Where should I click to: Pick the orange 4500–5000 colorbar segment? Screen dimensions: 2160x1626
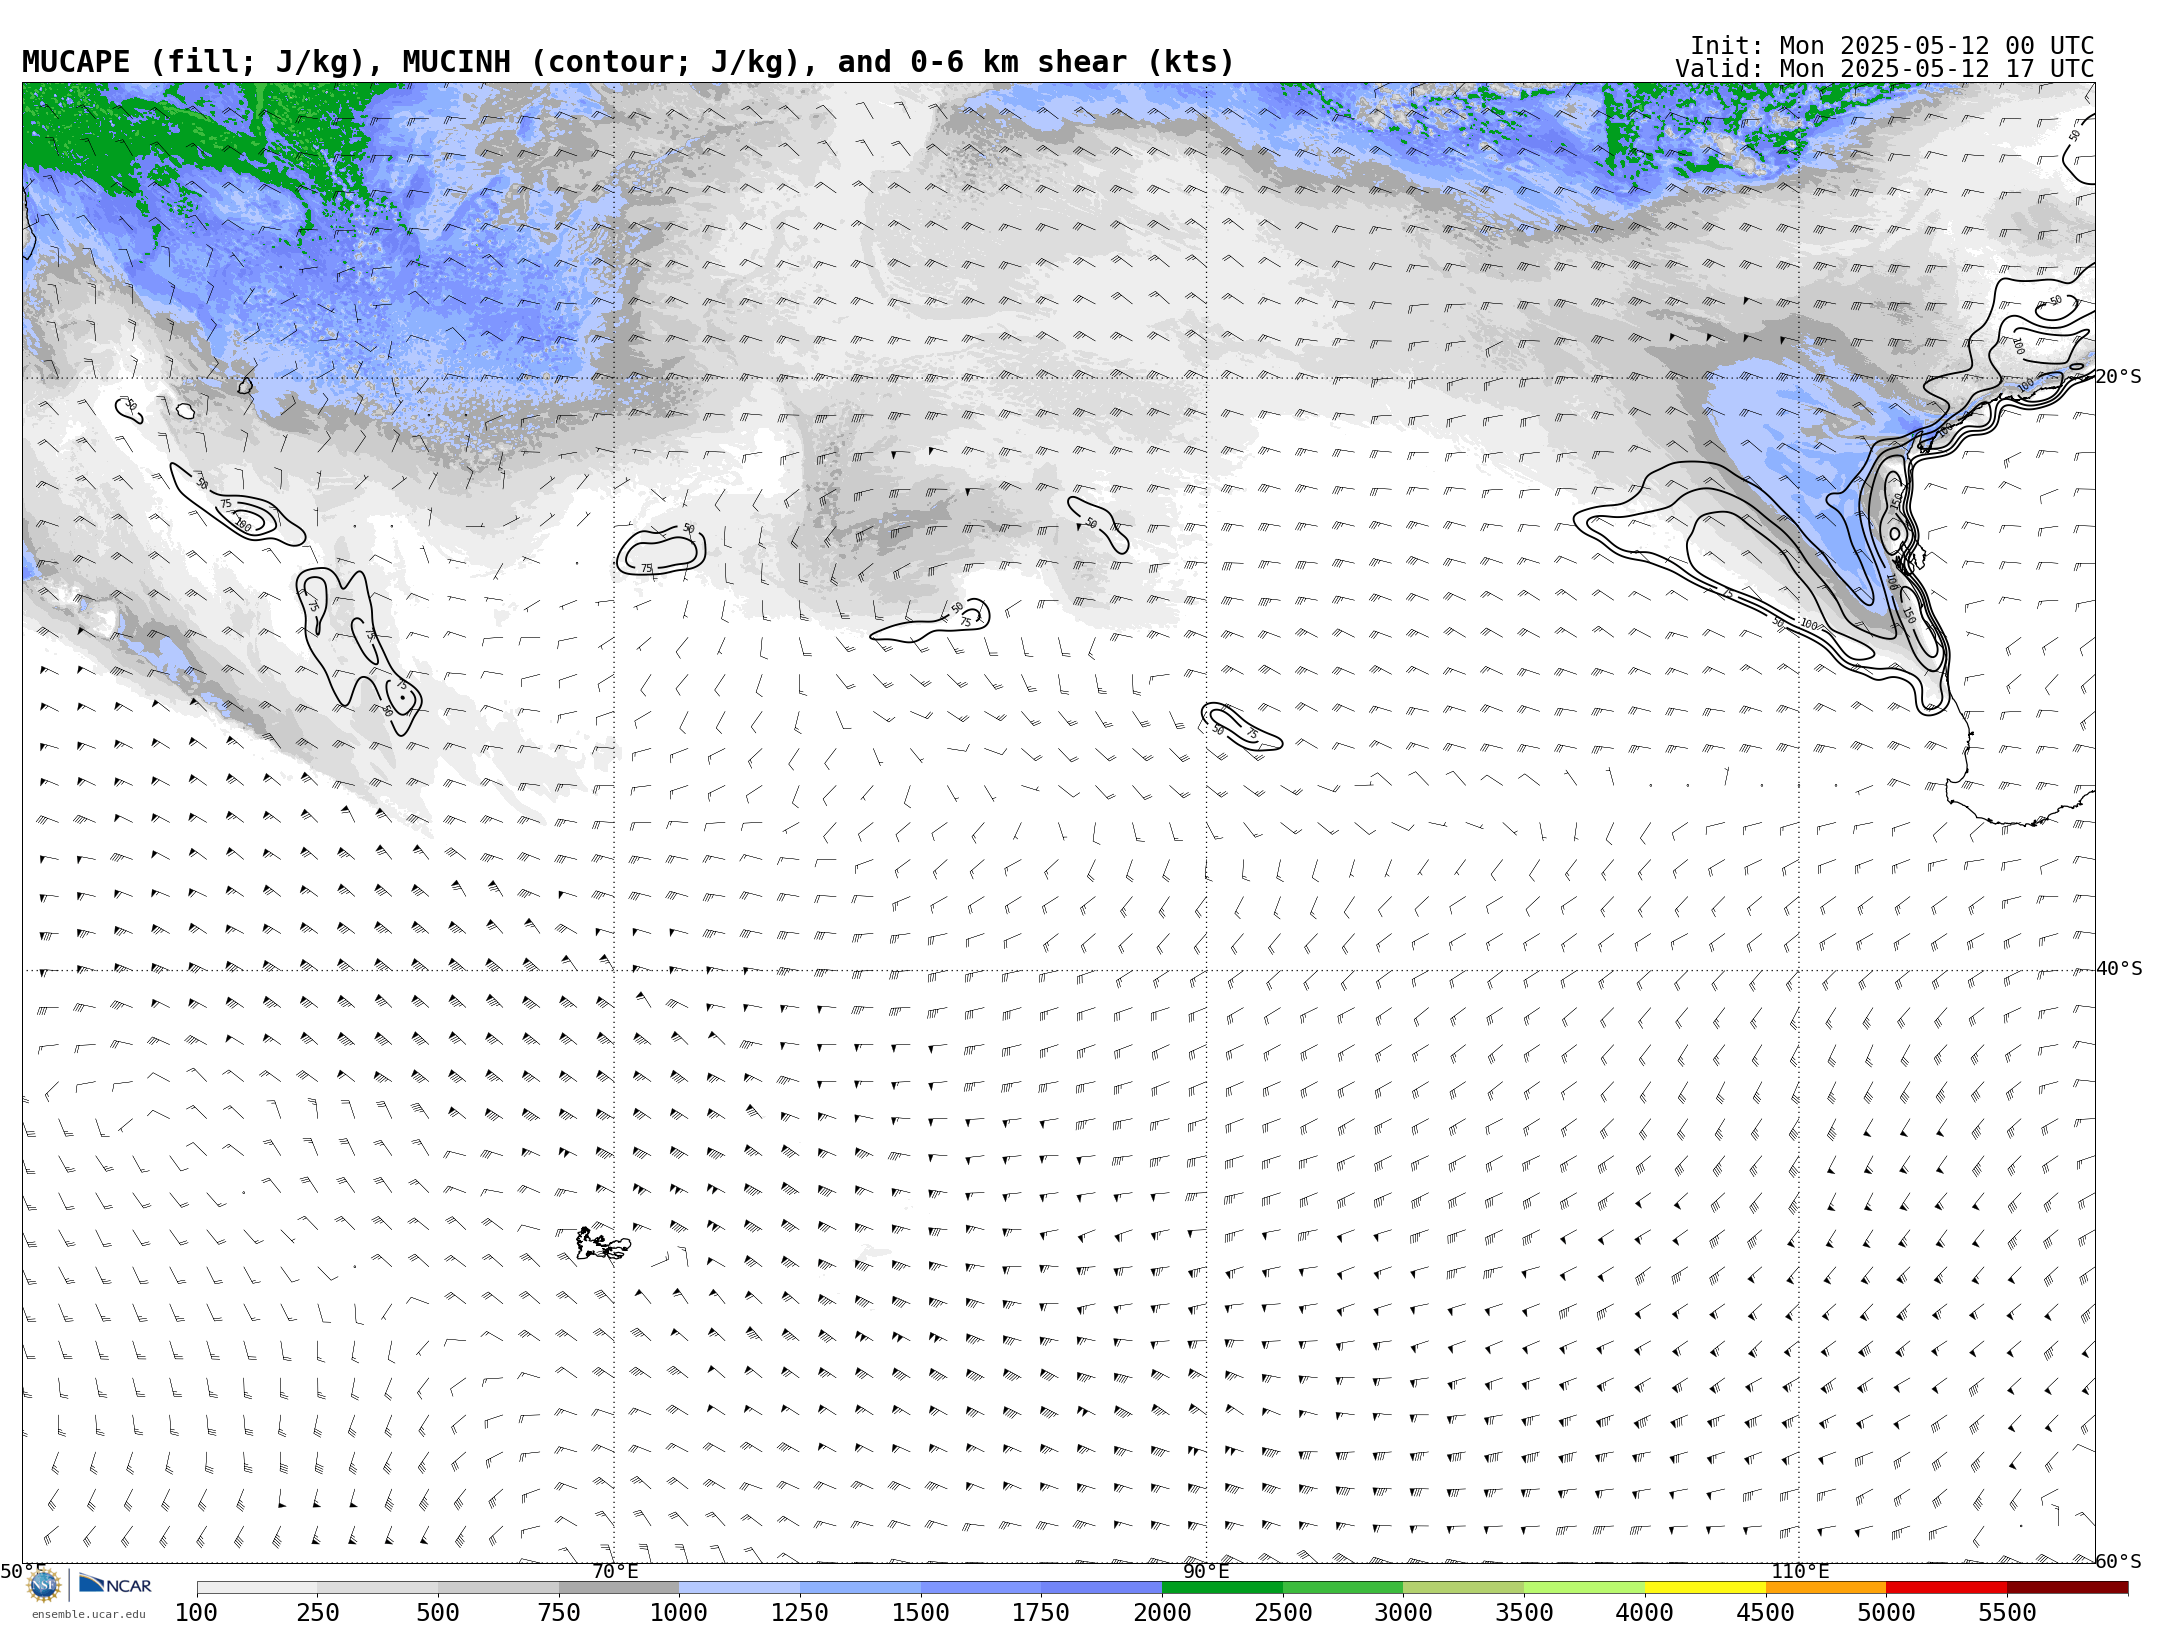(x=1825, y=1588)
